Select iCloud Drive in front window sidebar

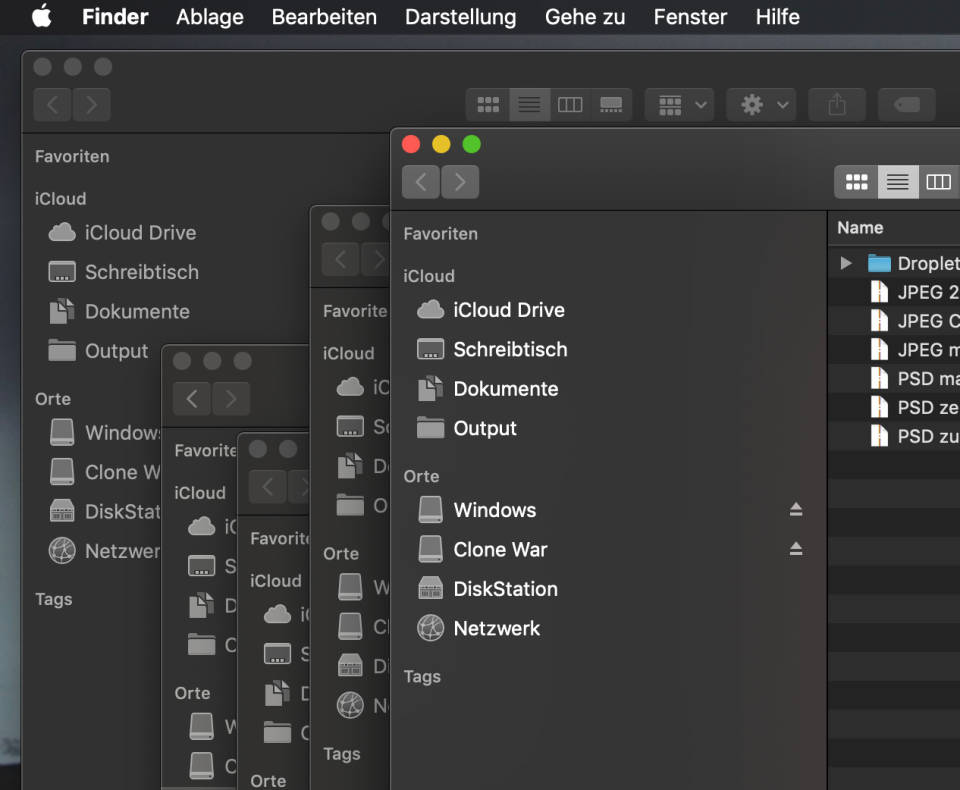tap(490, 310)
